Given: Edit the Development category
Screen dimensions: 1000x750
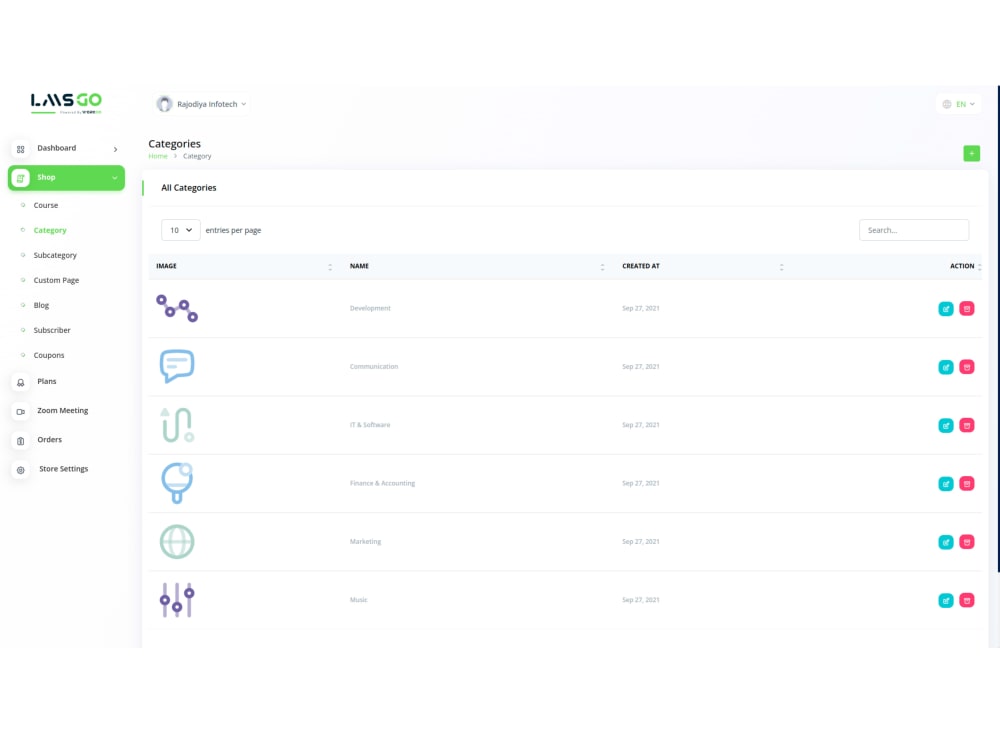Looking at the screenshot, I should pyautogui.click(x=946, y=308).
